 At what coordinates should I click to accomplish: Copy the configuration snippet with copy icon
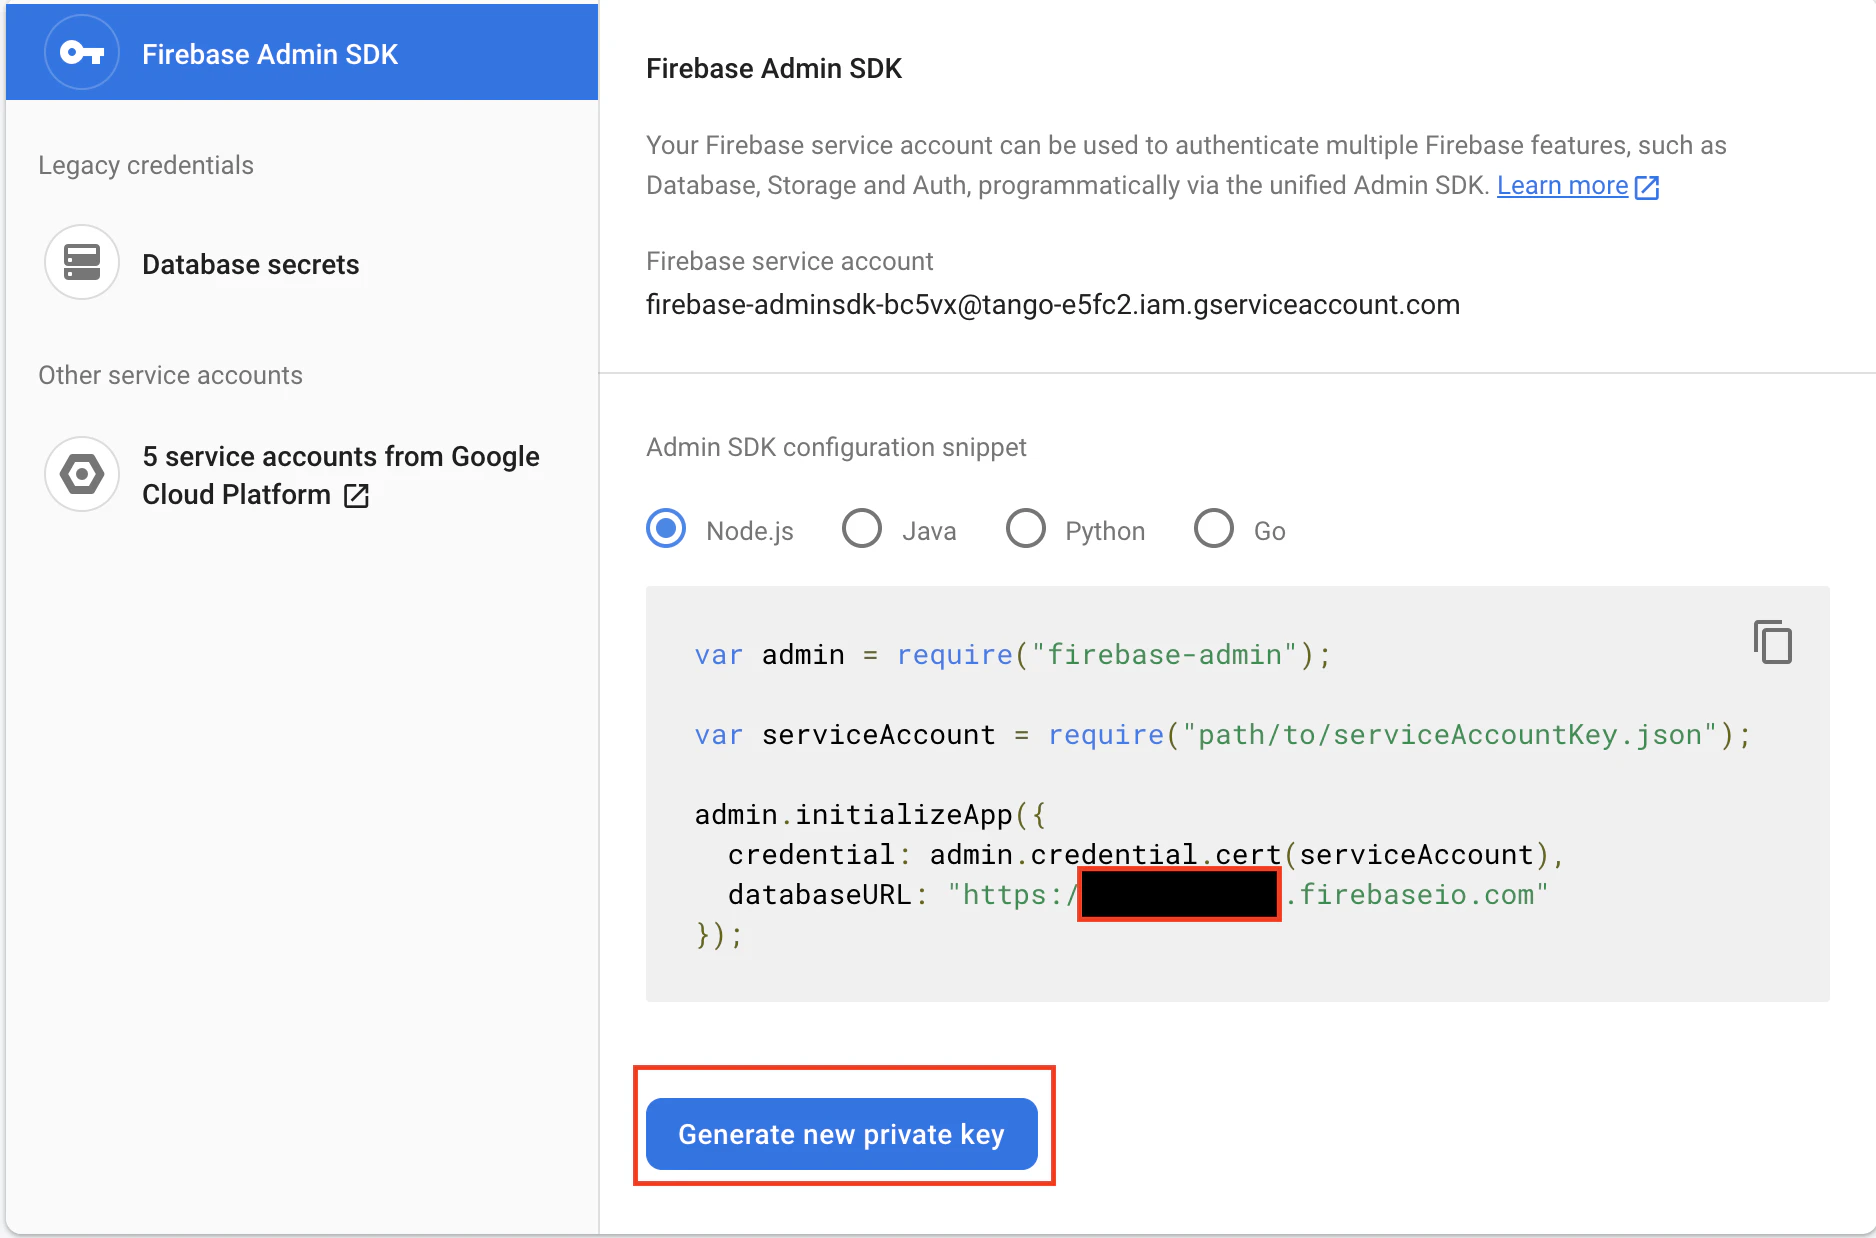1772,642
